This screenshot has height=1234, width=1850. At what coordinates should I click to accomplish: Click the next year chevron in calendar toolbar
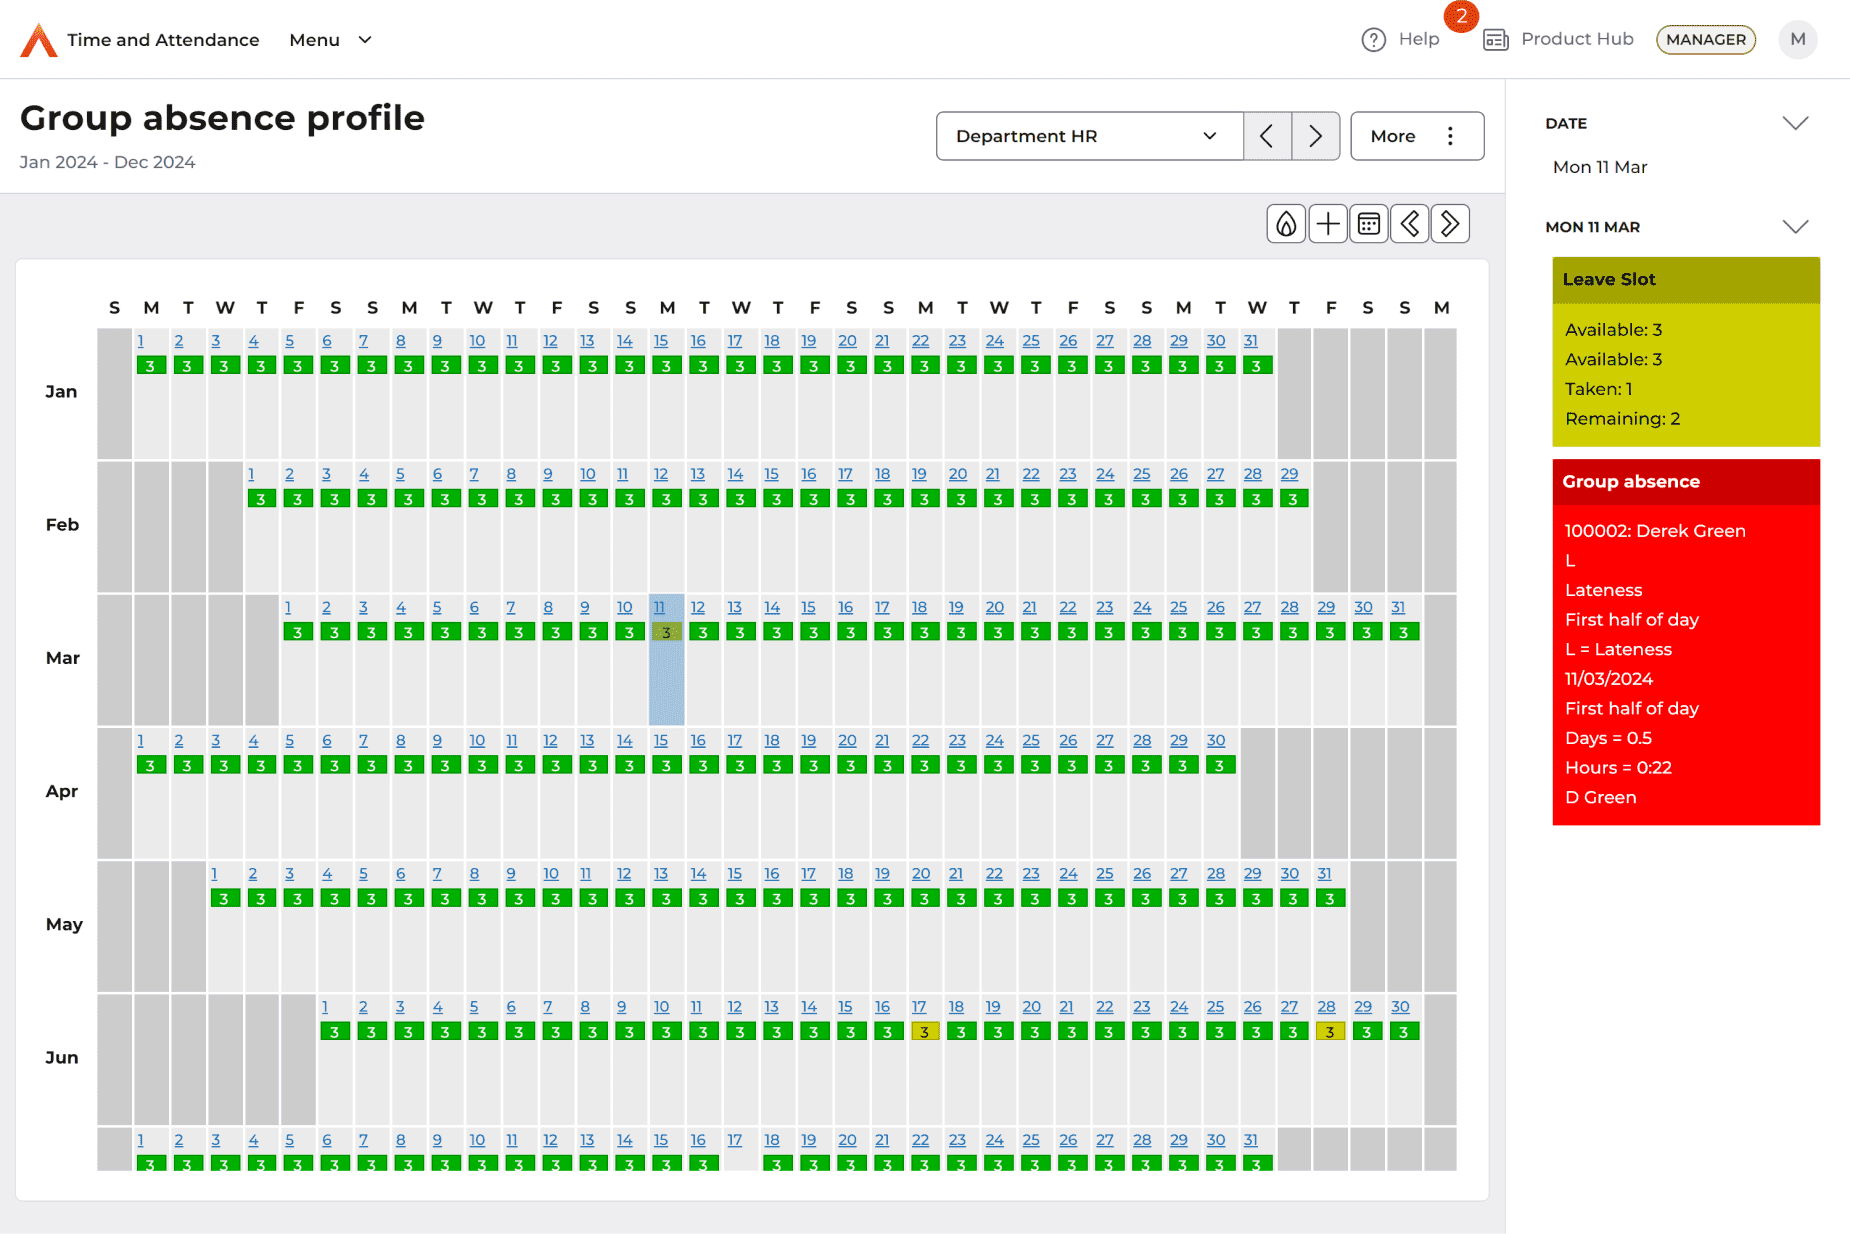[x=1450, y=224]
